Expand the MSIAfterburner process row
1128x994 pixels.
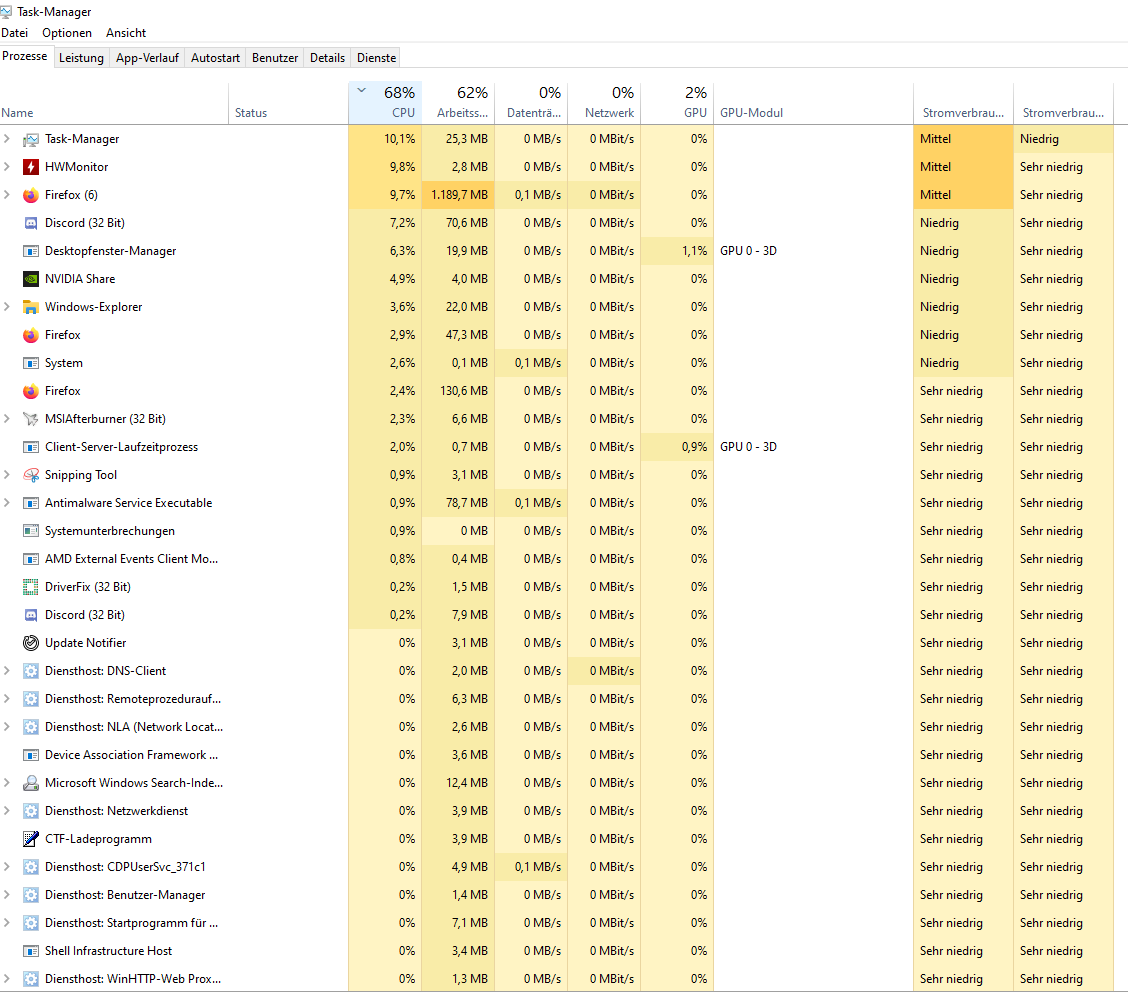pos(7,419)
